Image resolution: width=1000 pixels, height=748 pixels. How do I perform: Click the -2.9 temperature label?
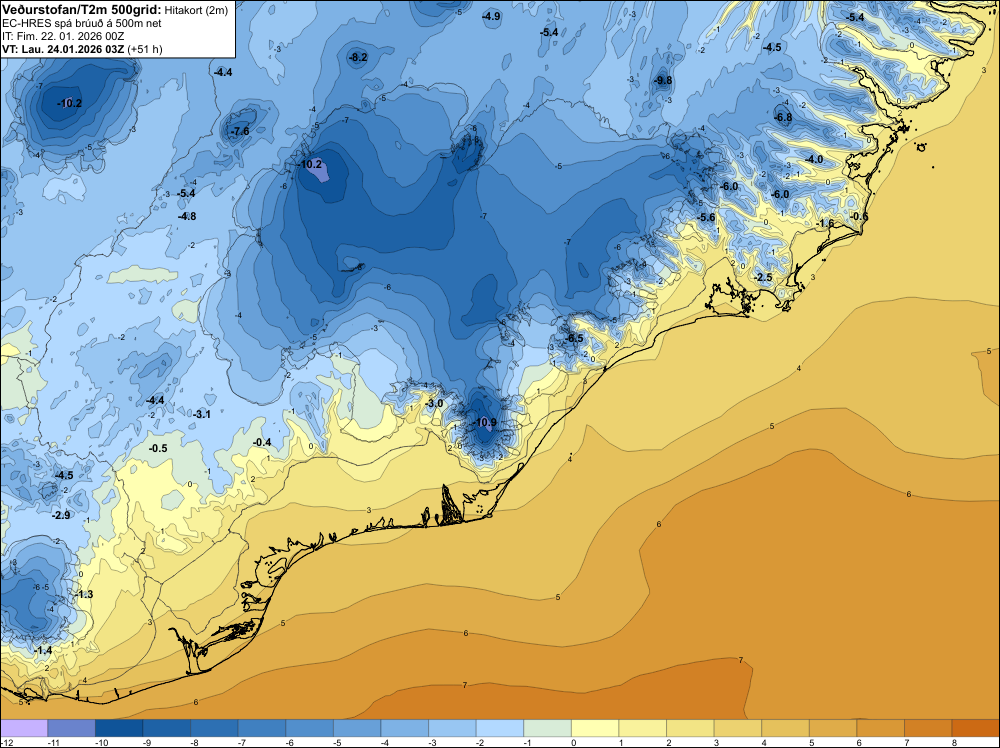(61, 515)
